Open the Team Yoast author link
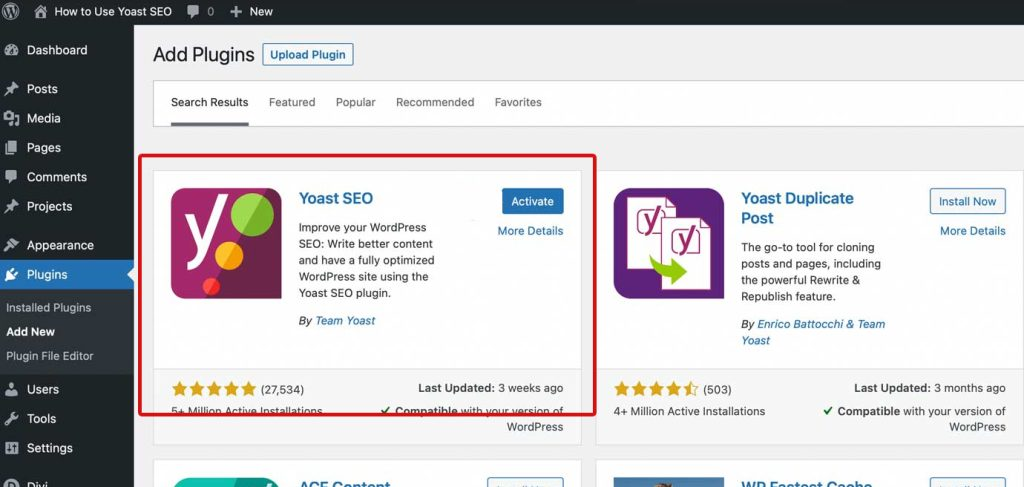This screenshot has height=487, width=1024. [345, 321]
